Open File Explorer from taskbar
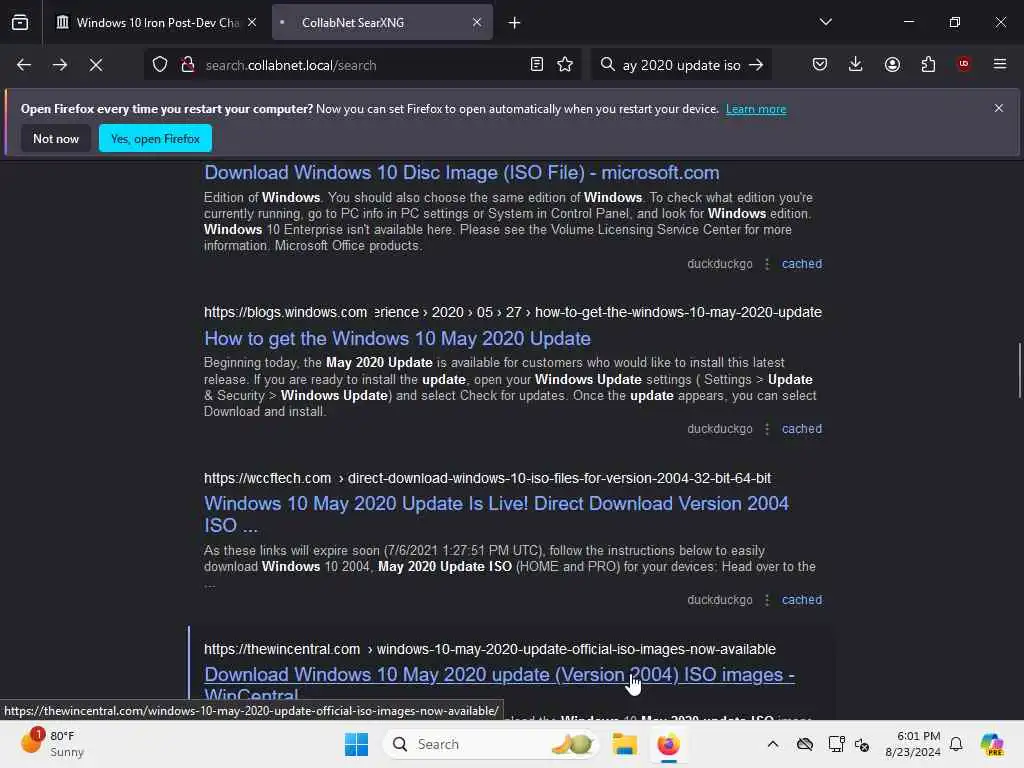This screenshot has width=1024, height=768. pos(624,744)
